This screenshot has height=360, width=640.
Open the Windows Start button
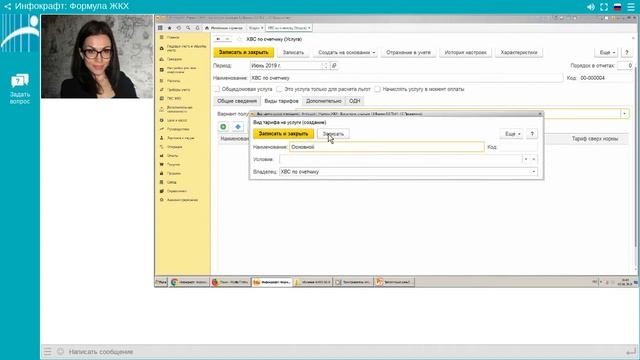(161, 282)
